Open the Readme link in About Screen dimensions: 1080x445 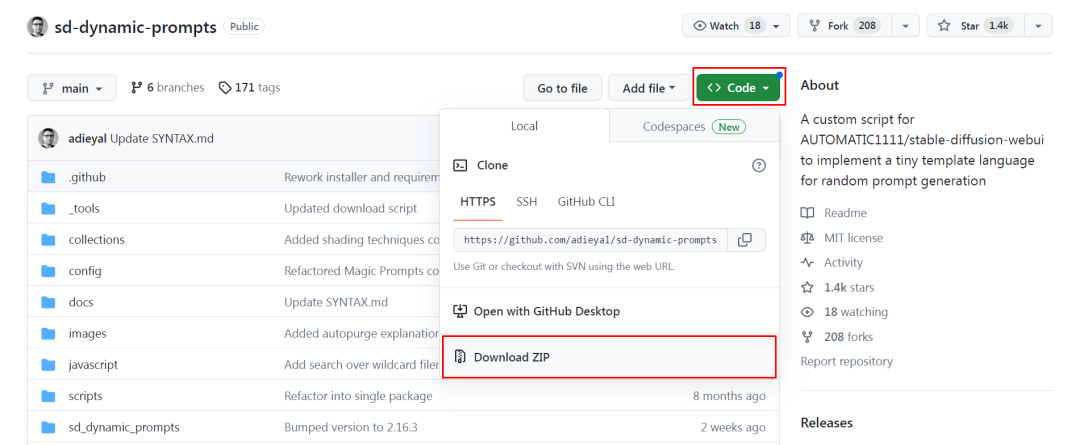pyautogui.click(x=845, y=213)
